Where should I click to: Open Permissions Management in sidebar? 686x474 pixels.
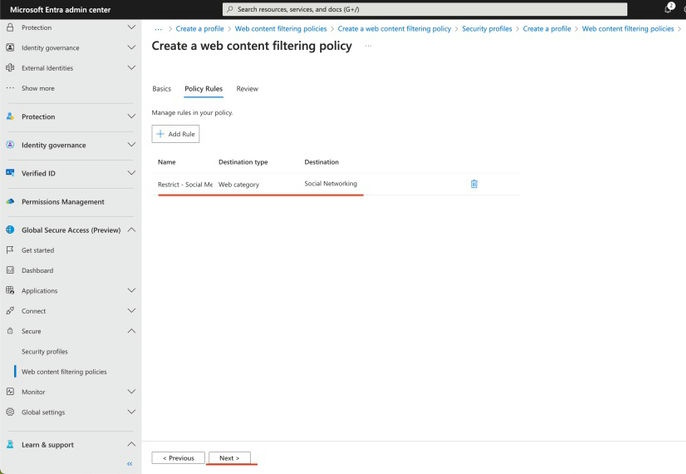63,202
